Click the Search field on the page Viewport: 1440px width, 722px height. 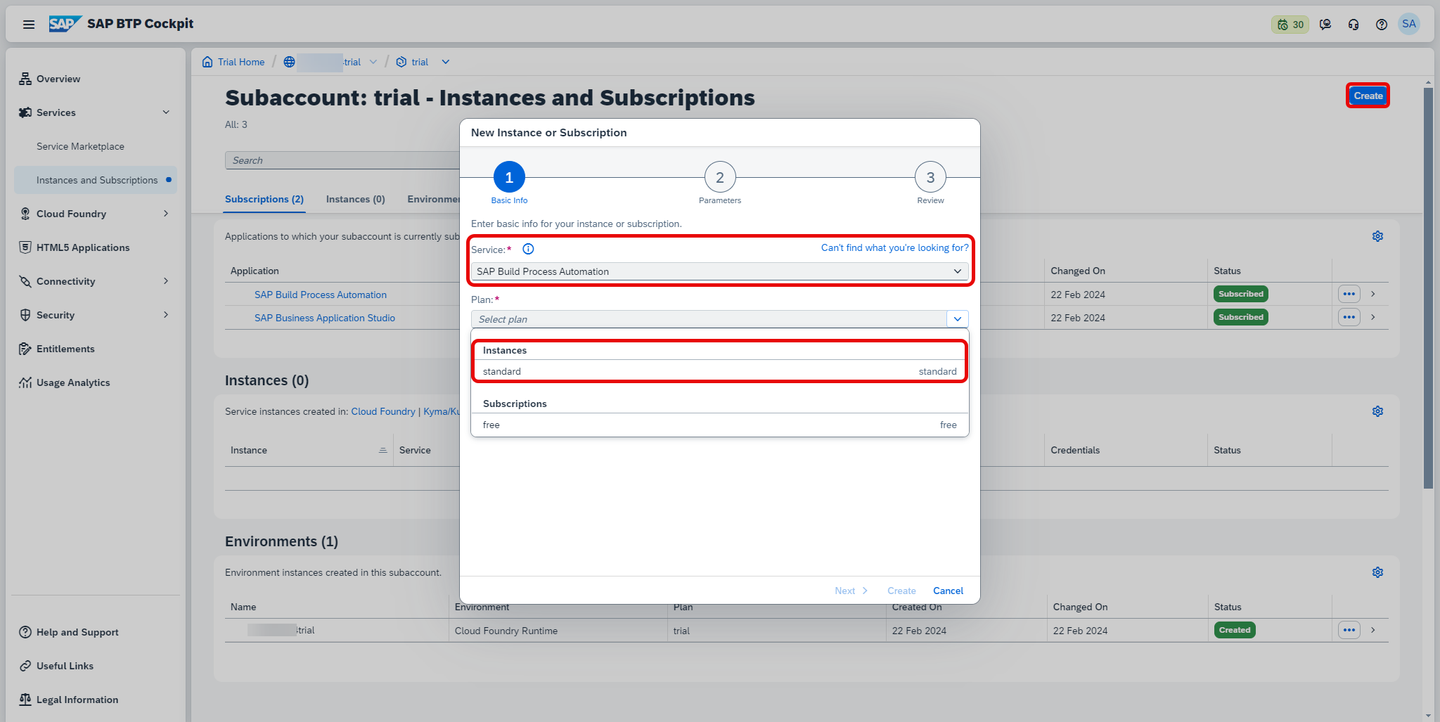(342, 160)
